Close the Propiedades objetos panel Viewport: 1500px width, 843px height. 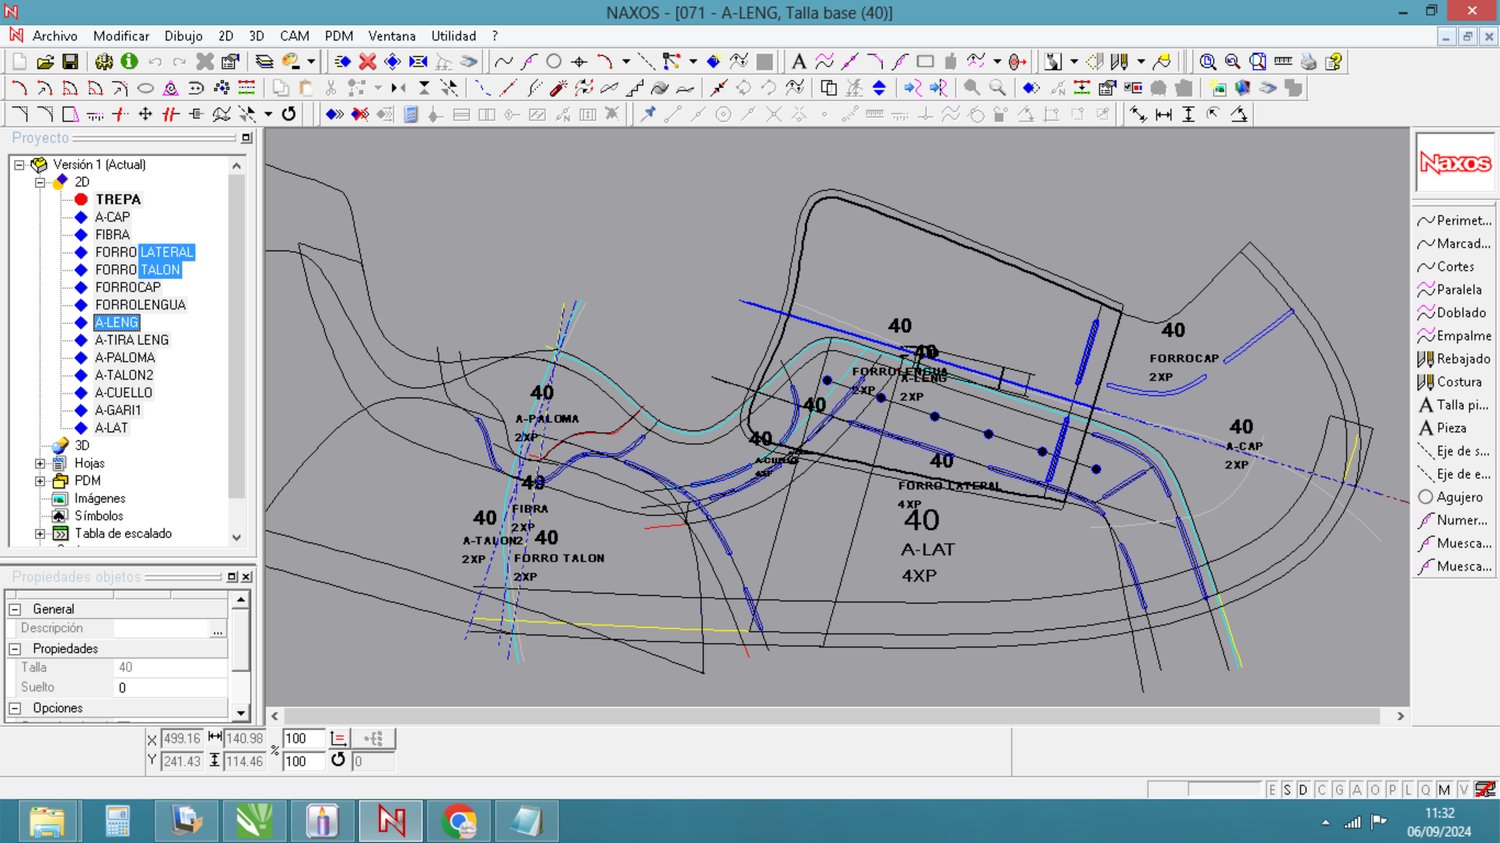(247, 577)
